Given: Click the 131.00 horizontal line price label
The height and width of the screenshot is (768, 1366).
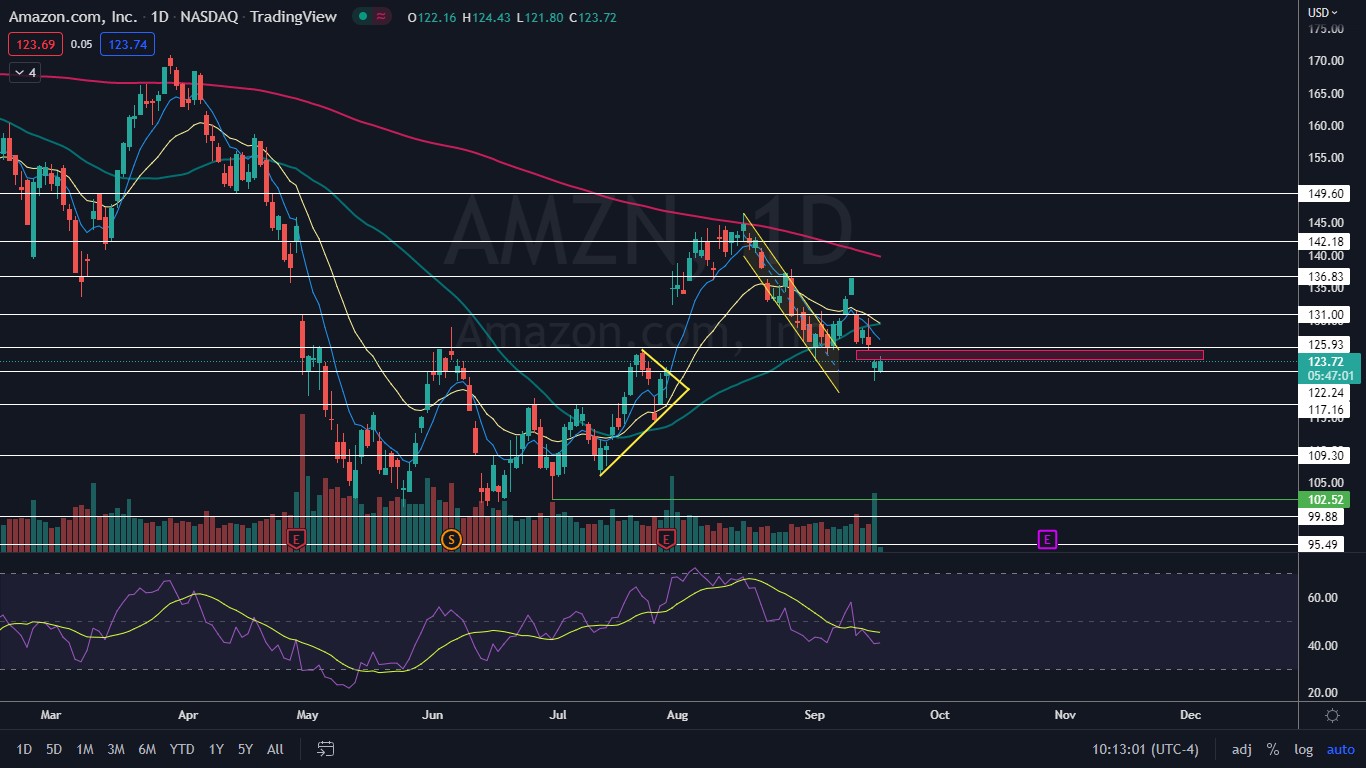Looking at the screenshot, I should click(x=1326, y=314).
